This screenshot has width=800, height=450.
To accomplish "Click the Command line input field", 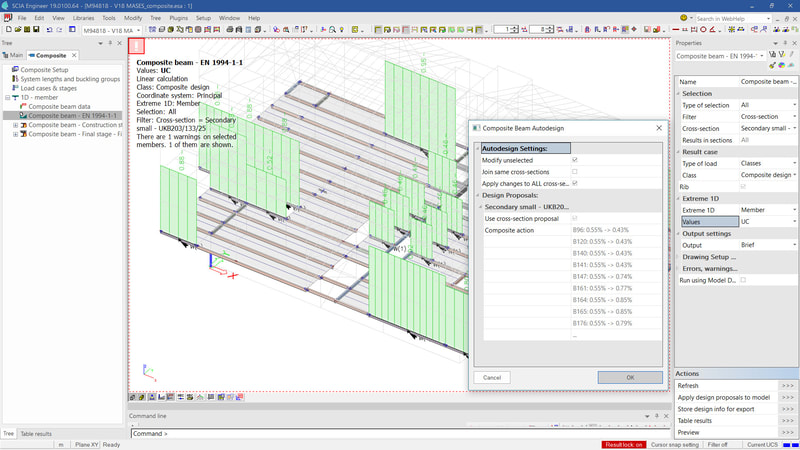I will click(401, 434).
